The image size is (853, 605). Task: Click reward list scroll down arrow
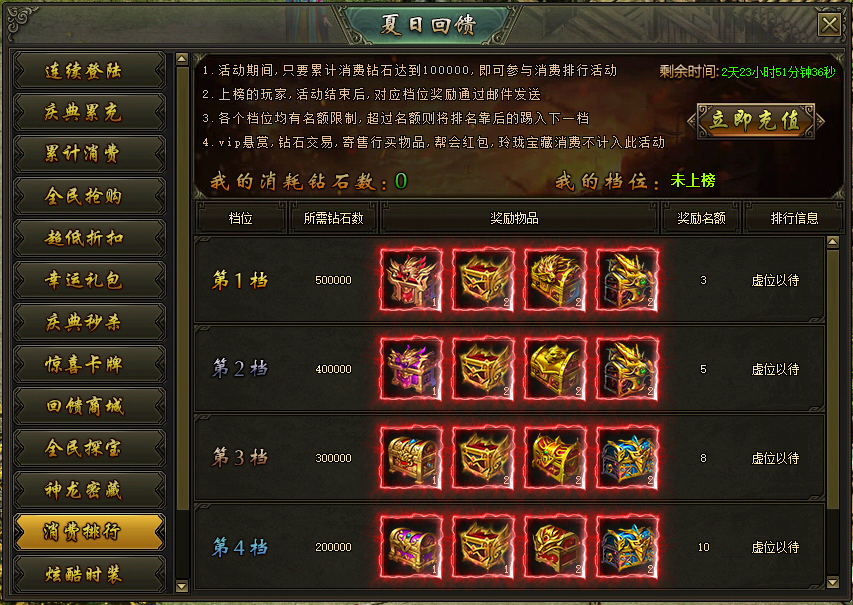tap(832, 583)
